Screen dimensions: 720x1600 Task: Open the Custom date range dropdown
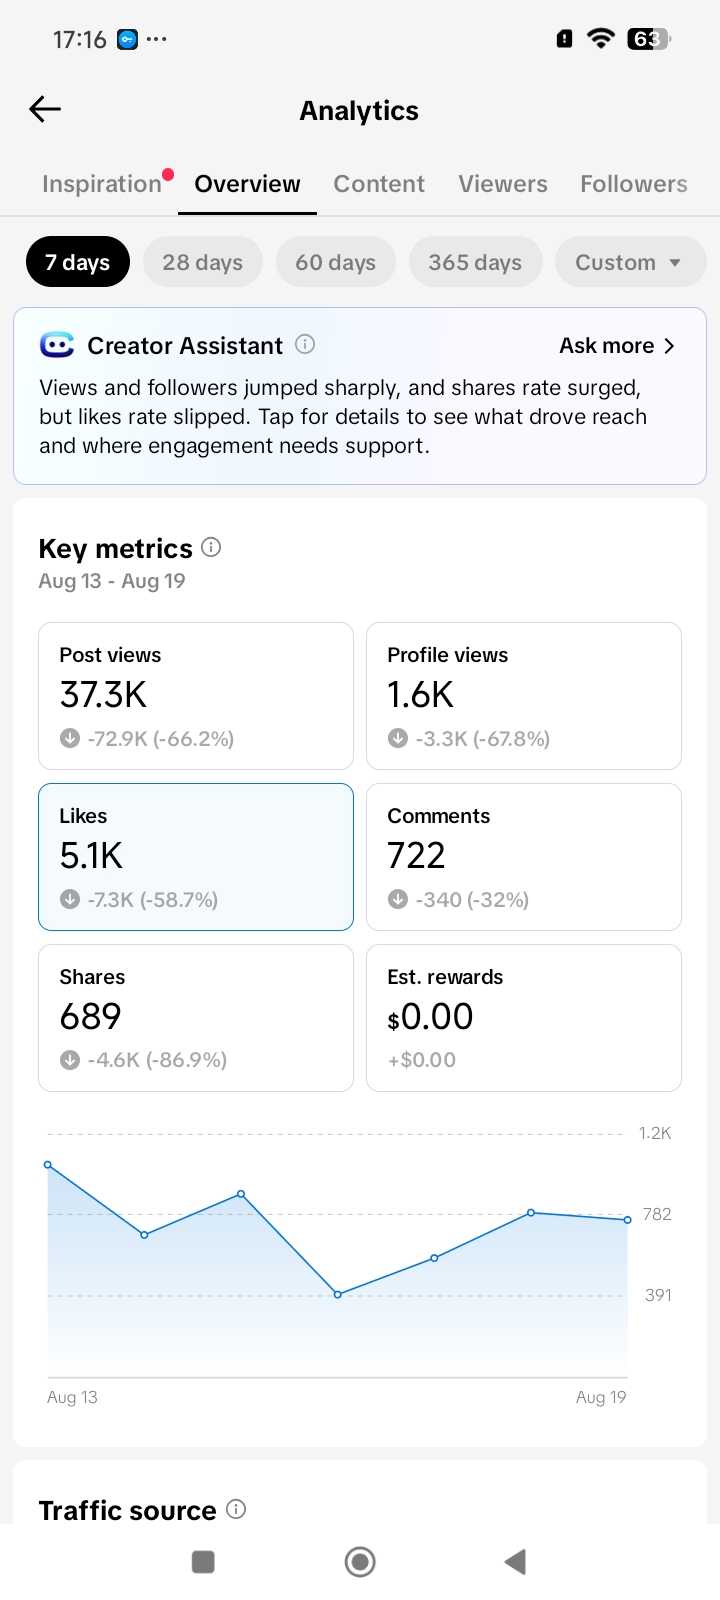point(630,262)
